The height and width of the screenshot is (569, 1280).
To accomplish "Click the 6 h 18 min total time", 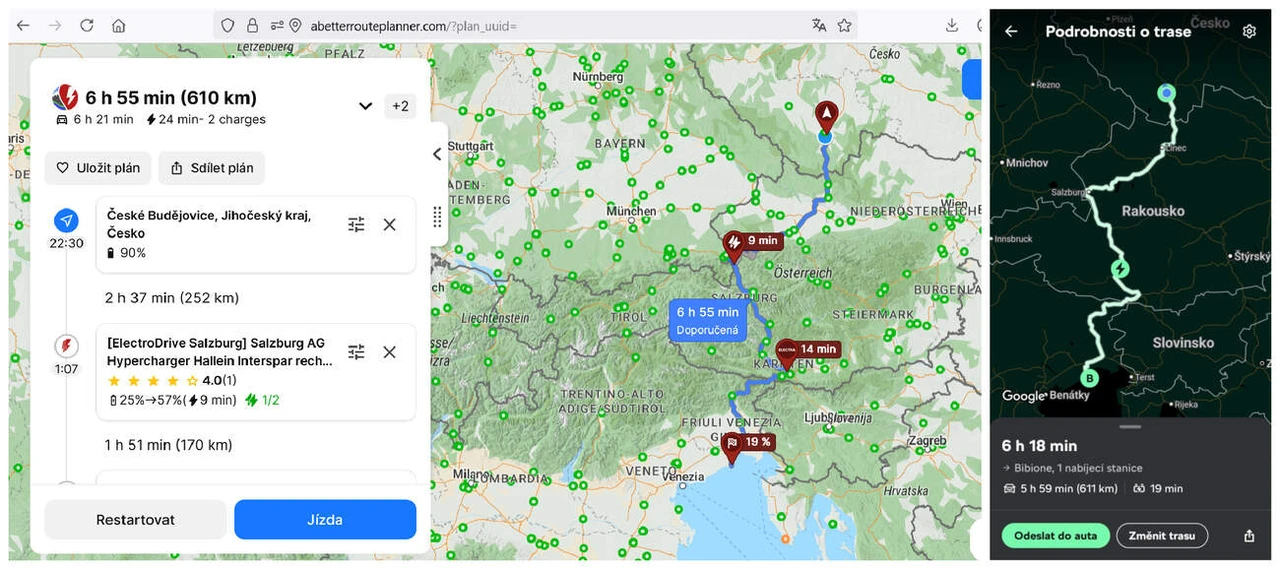I will click(1039, 446).
